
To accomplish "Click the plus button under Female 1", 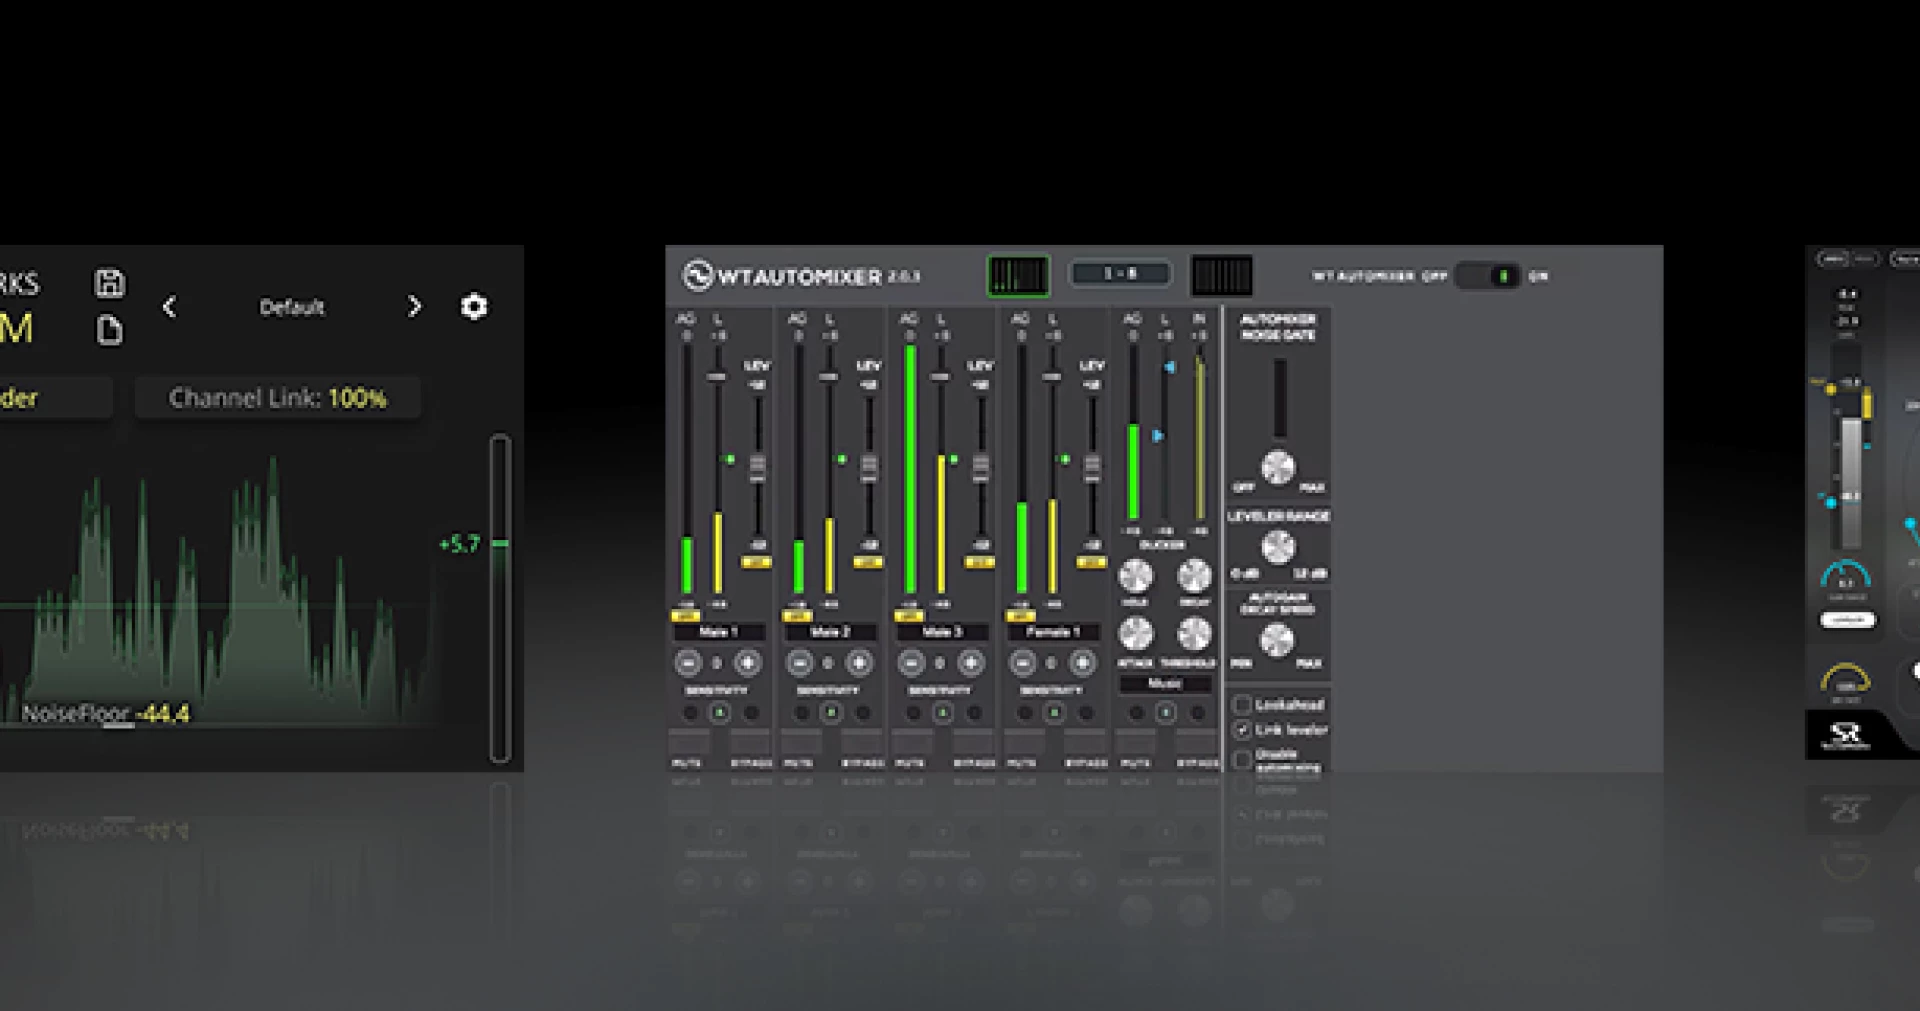I will point(1082,663).
